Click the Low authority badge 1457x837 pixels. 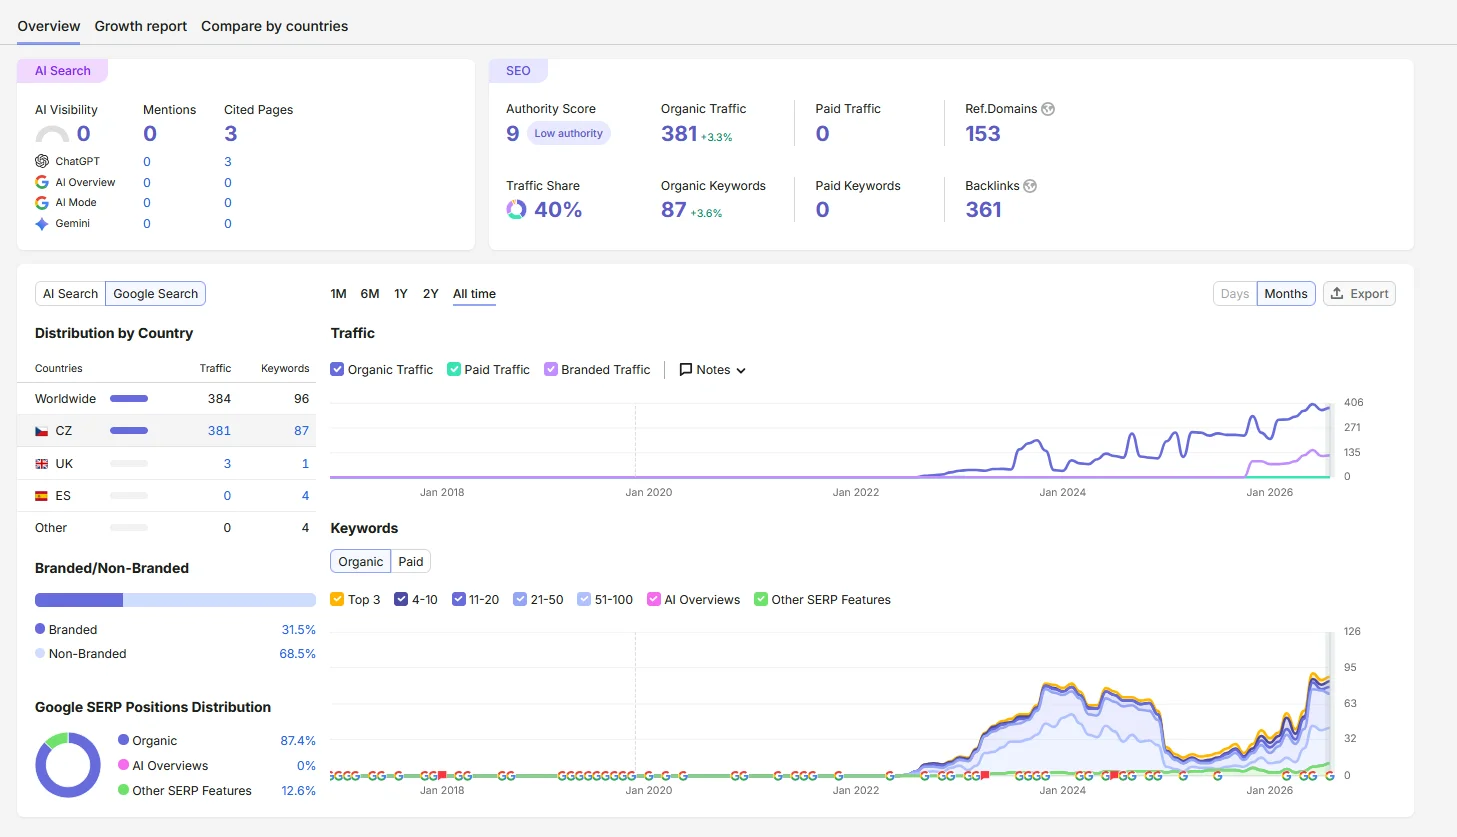(568, 133)
